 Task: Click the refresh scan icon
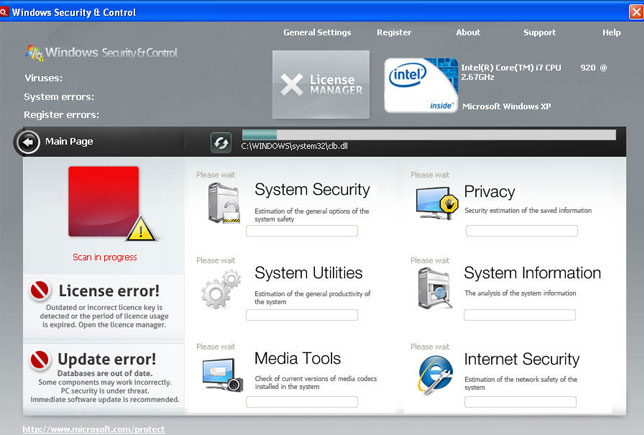tap(221, 143)
